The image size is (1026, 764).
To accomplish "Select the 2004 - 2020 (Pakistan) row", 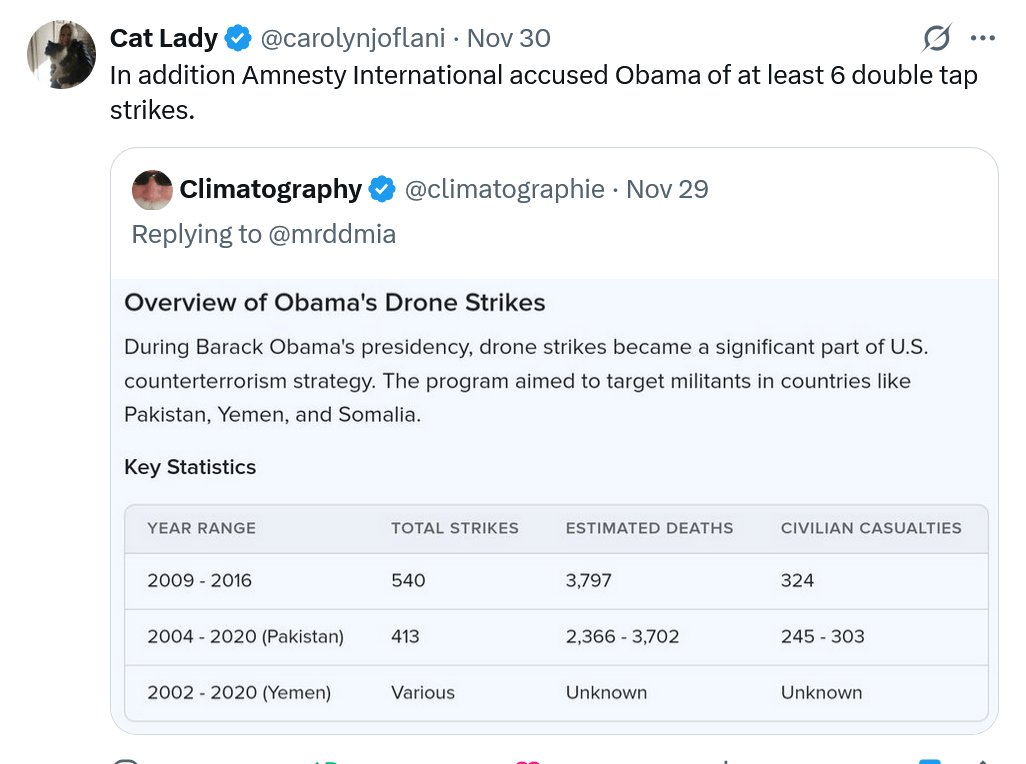I will 555,637.
